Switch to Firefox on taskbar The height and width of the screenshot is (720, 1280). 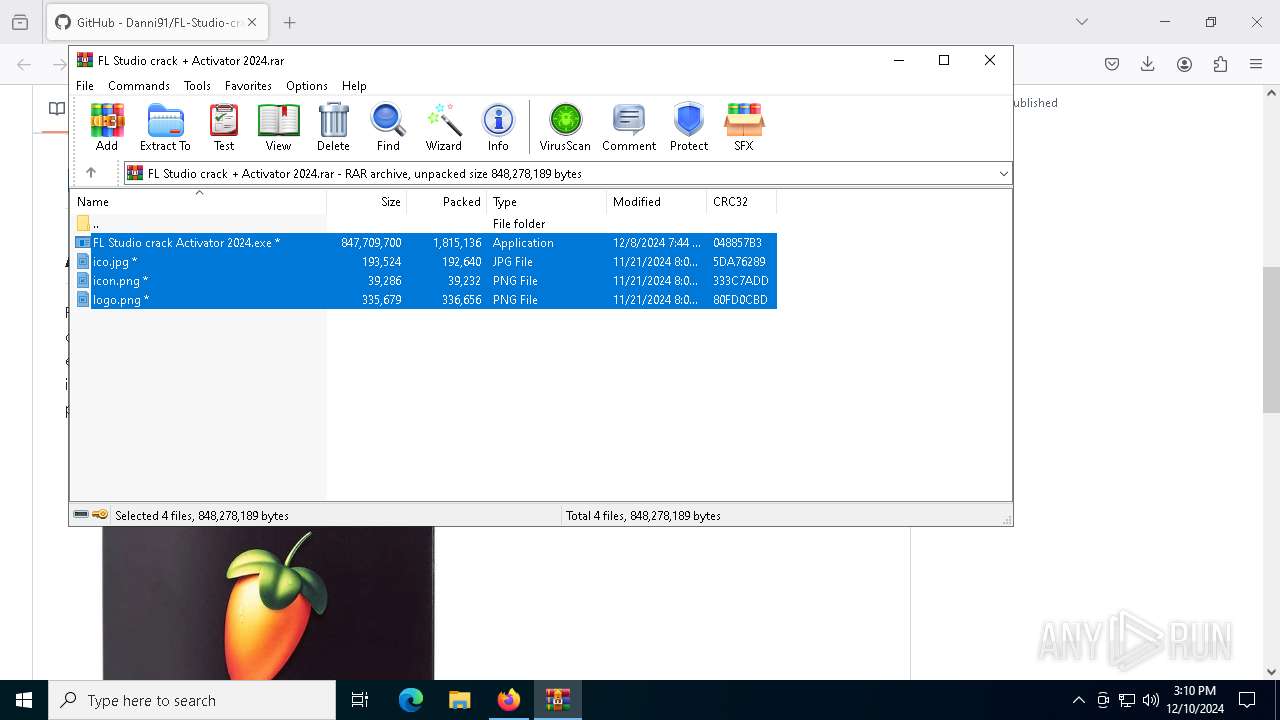(x=509, y=700)
